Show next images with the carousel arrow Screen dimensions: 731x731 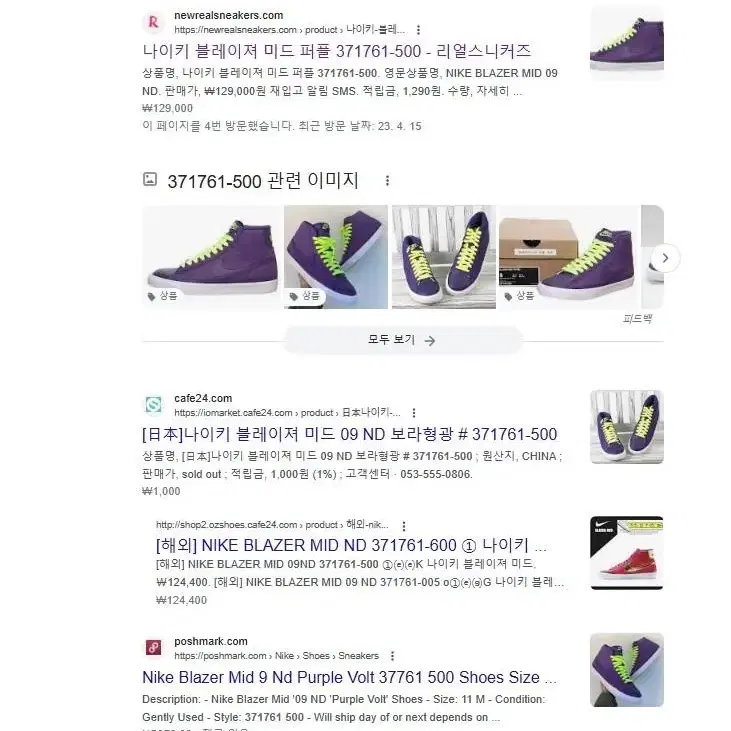pos(665,258)
